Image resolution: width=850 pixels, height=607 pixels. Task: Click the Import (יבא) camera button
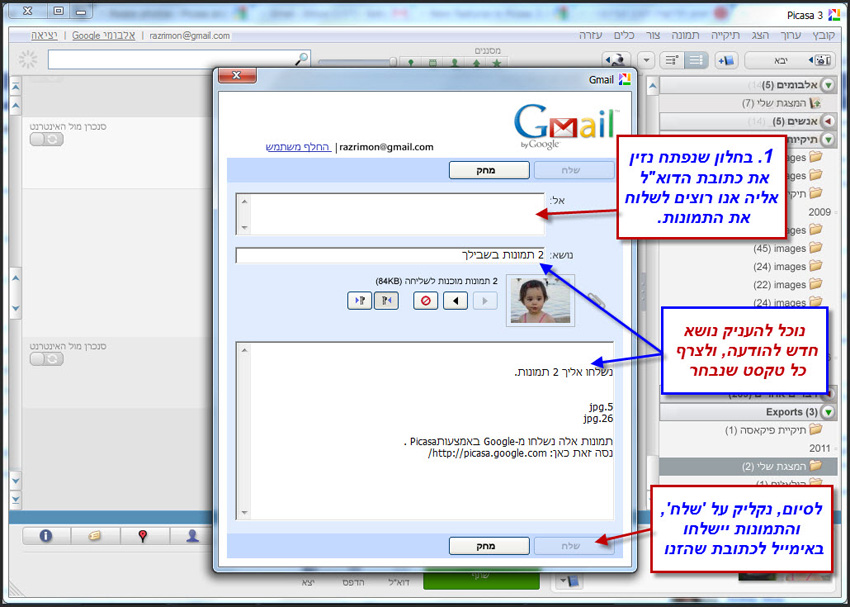coord(790,60)
